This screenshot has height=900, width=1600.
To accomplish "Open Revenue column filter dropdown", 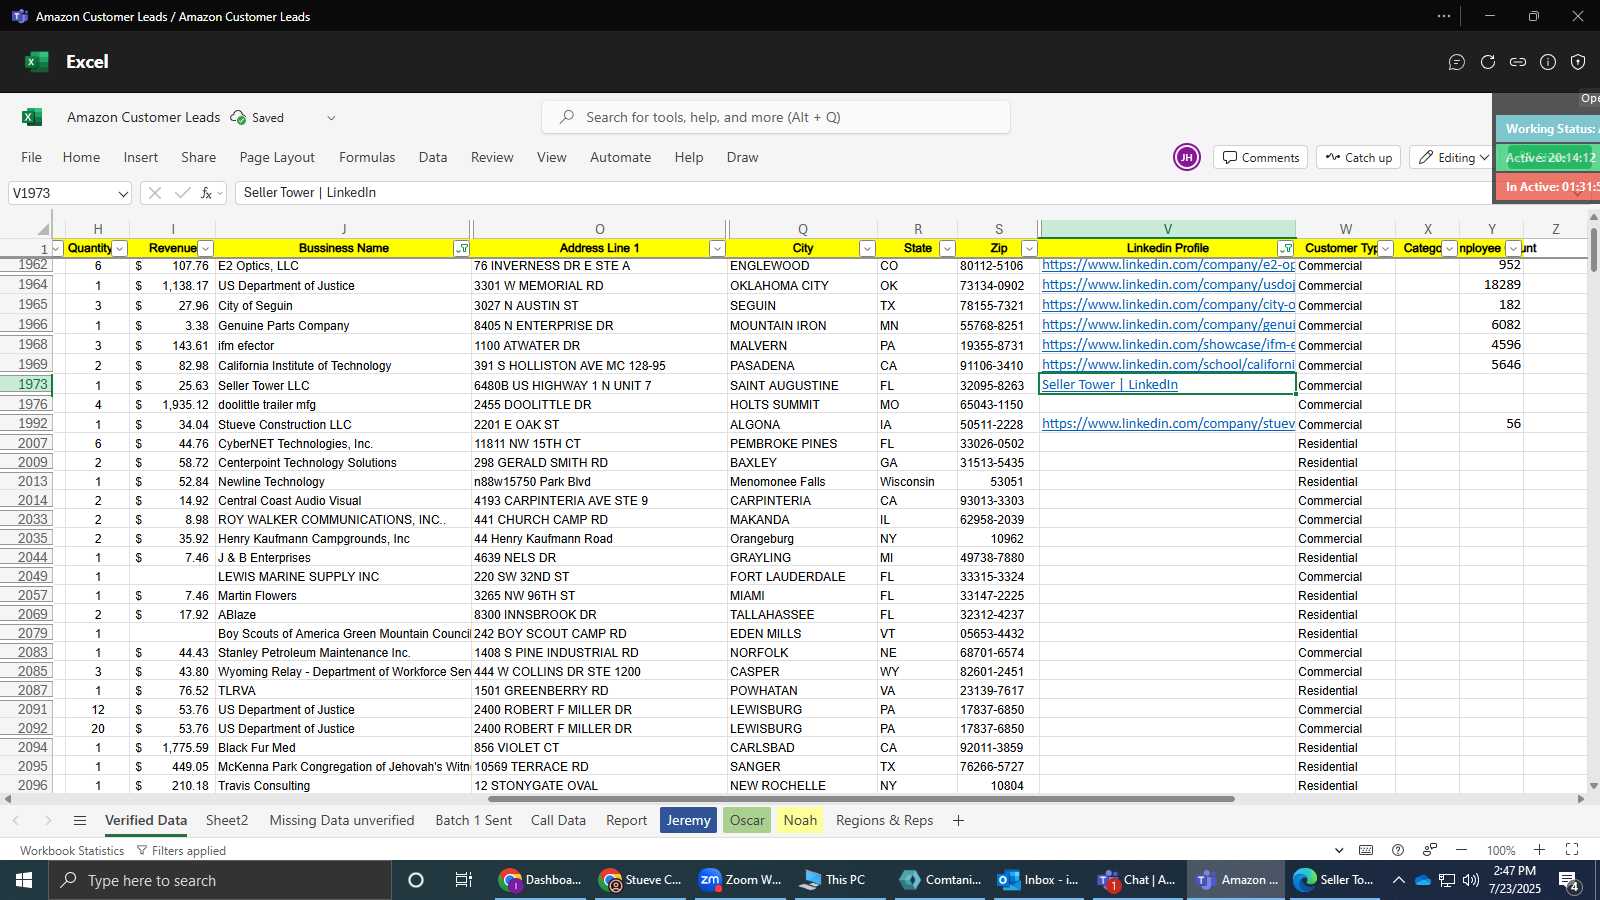I will [206, 249].
